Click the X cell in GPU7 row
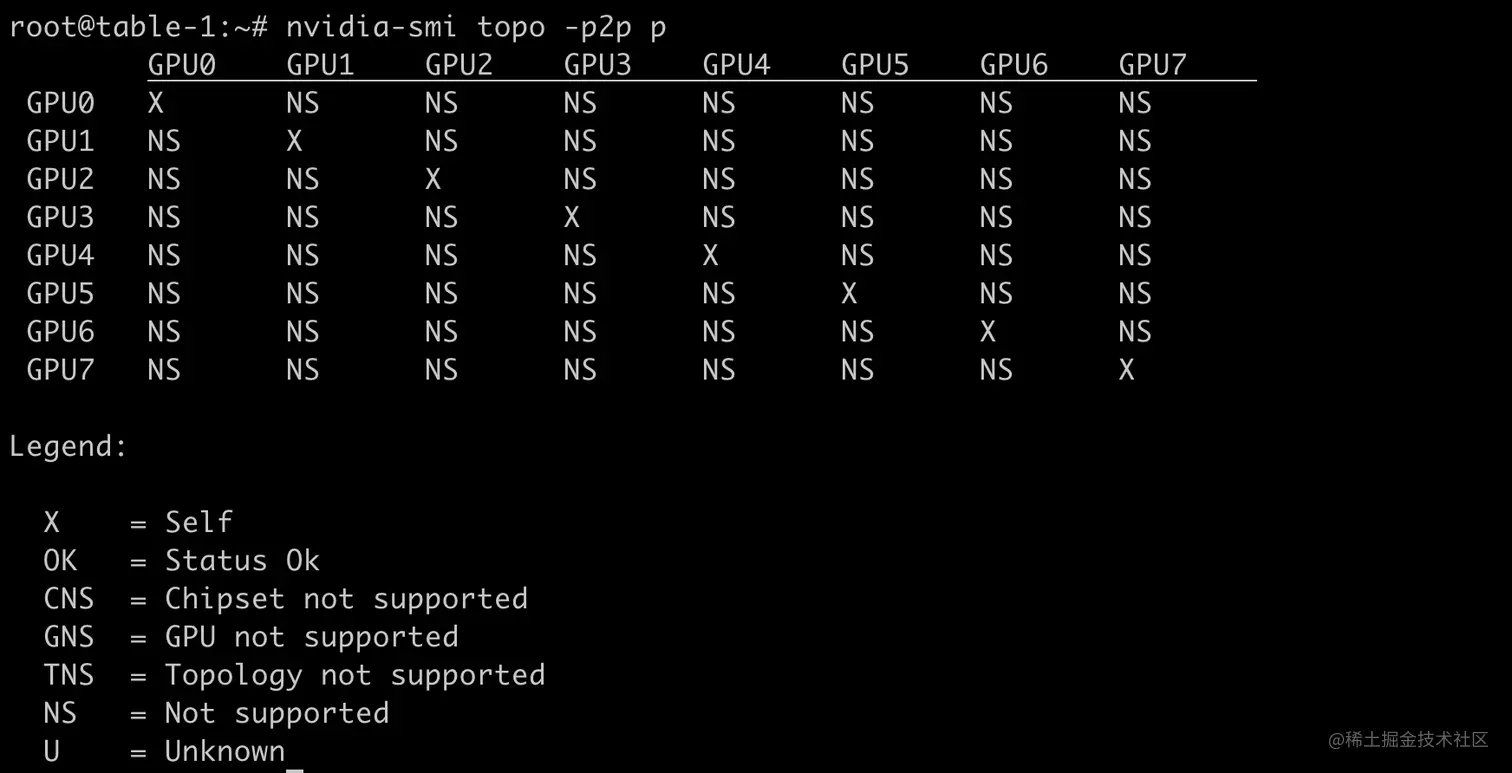1512x773 pixels. [x=1127, y=370]
